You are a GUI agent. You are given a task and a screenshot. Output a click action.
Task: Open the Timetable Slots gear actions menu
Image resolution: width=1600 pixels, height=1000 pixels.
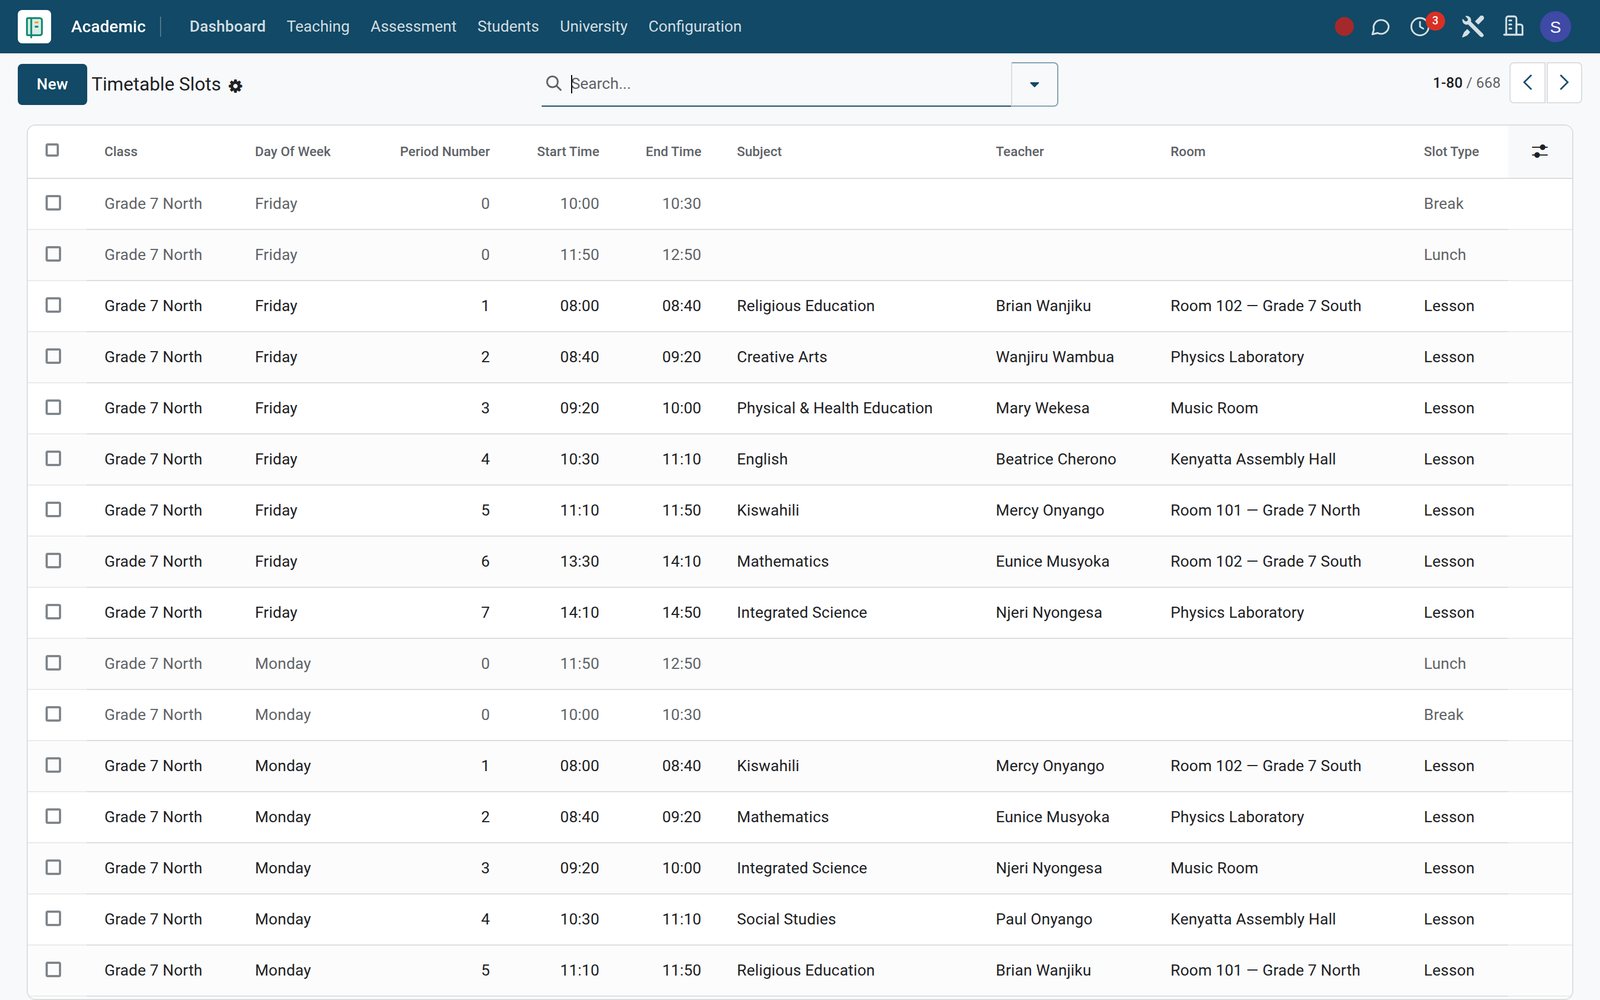(236, 86)
